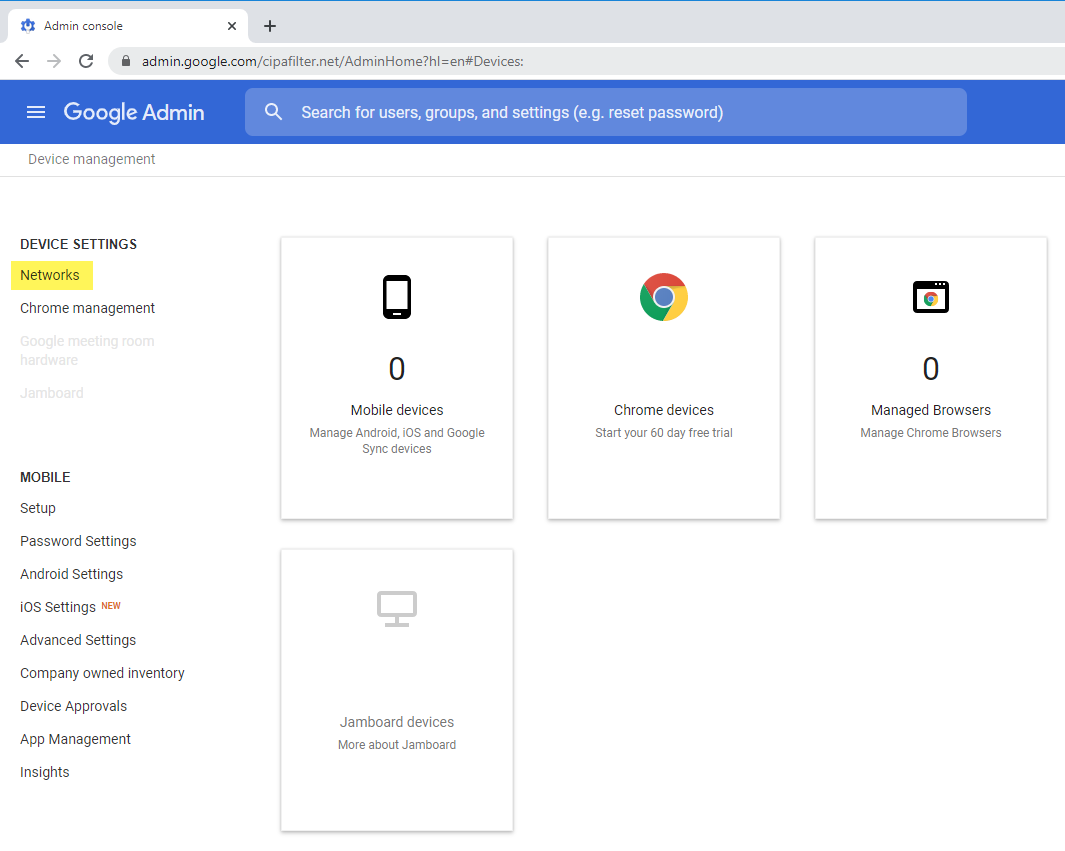1065x851 pixels.
Task: Open iOS Settings
Action: tap(58, 607)
